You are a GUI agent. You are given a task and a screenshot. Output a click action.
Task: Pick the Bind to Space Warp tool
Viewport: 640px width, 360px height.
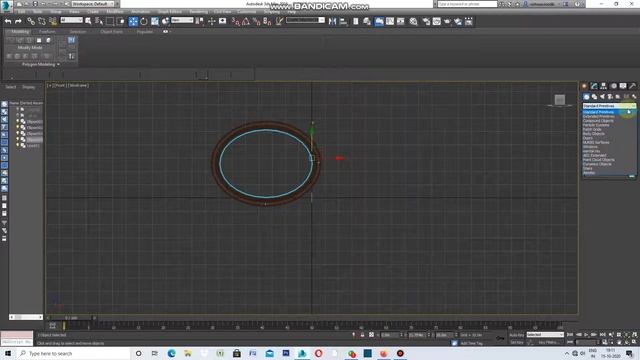(53, 21)
